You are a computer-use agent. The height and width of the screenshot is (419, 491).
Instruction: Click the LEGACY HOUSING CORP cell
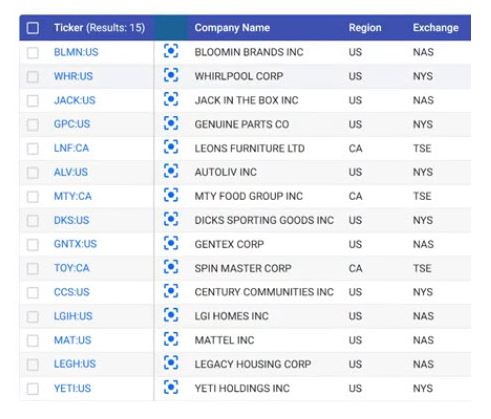[253, 364]
